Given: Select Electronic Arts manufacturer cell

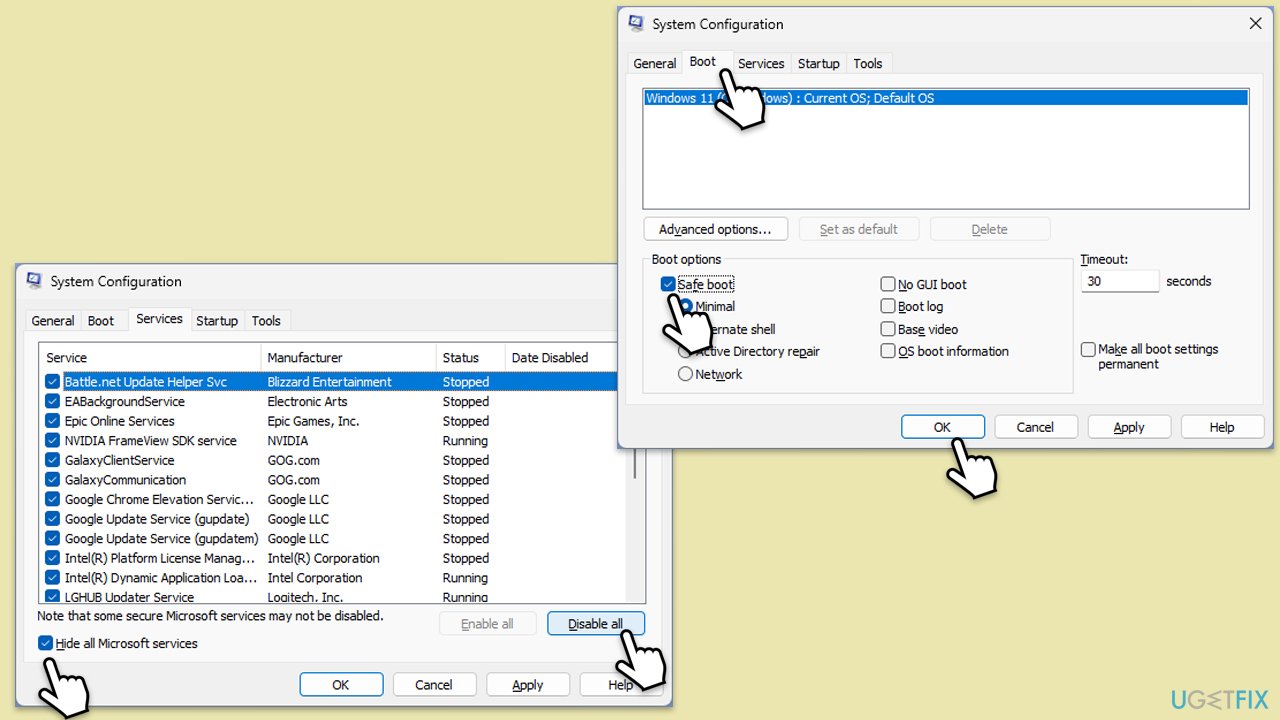Looking at the screenshot, I should (307, 401).
